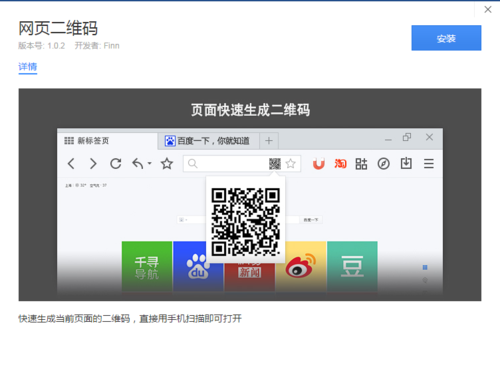
Task: Click the grid icon on the 新标签页 tab
Action: coord(69,141)
